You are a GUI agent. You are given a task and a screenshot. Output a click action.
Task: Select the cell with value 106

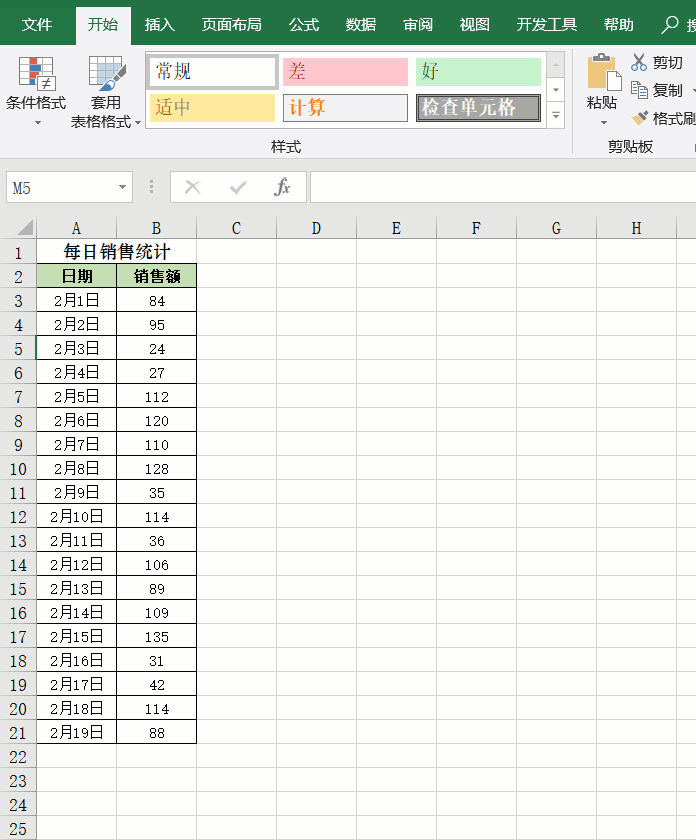156,565
